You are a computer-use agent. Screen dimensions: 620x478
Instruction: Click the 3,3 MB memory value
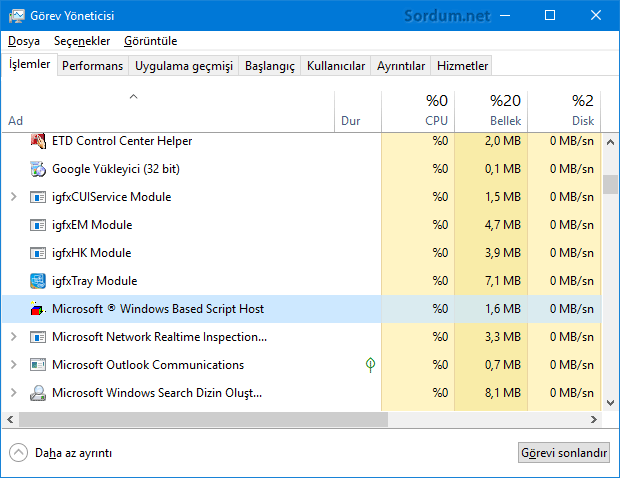click(503, 337)
